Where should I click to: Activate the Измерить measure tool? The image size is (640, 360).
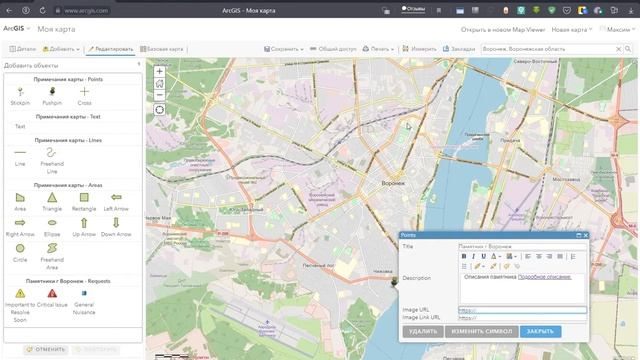pos(419,49)
